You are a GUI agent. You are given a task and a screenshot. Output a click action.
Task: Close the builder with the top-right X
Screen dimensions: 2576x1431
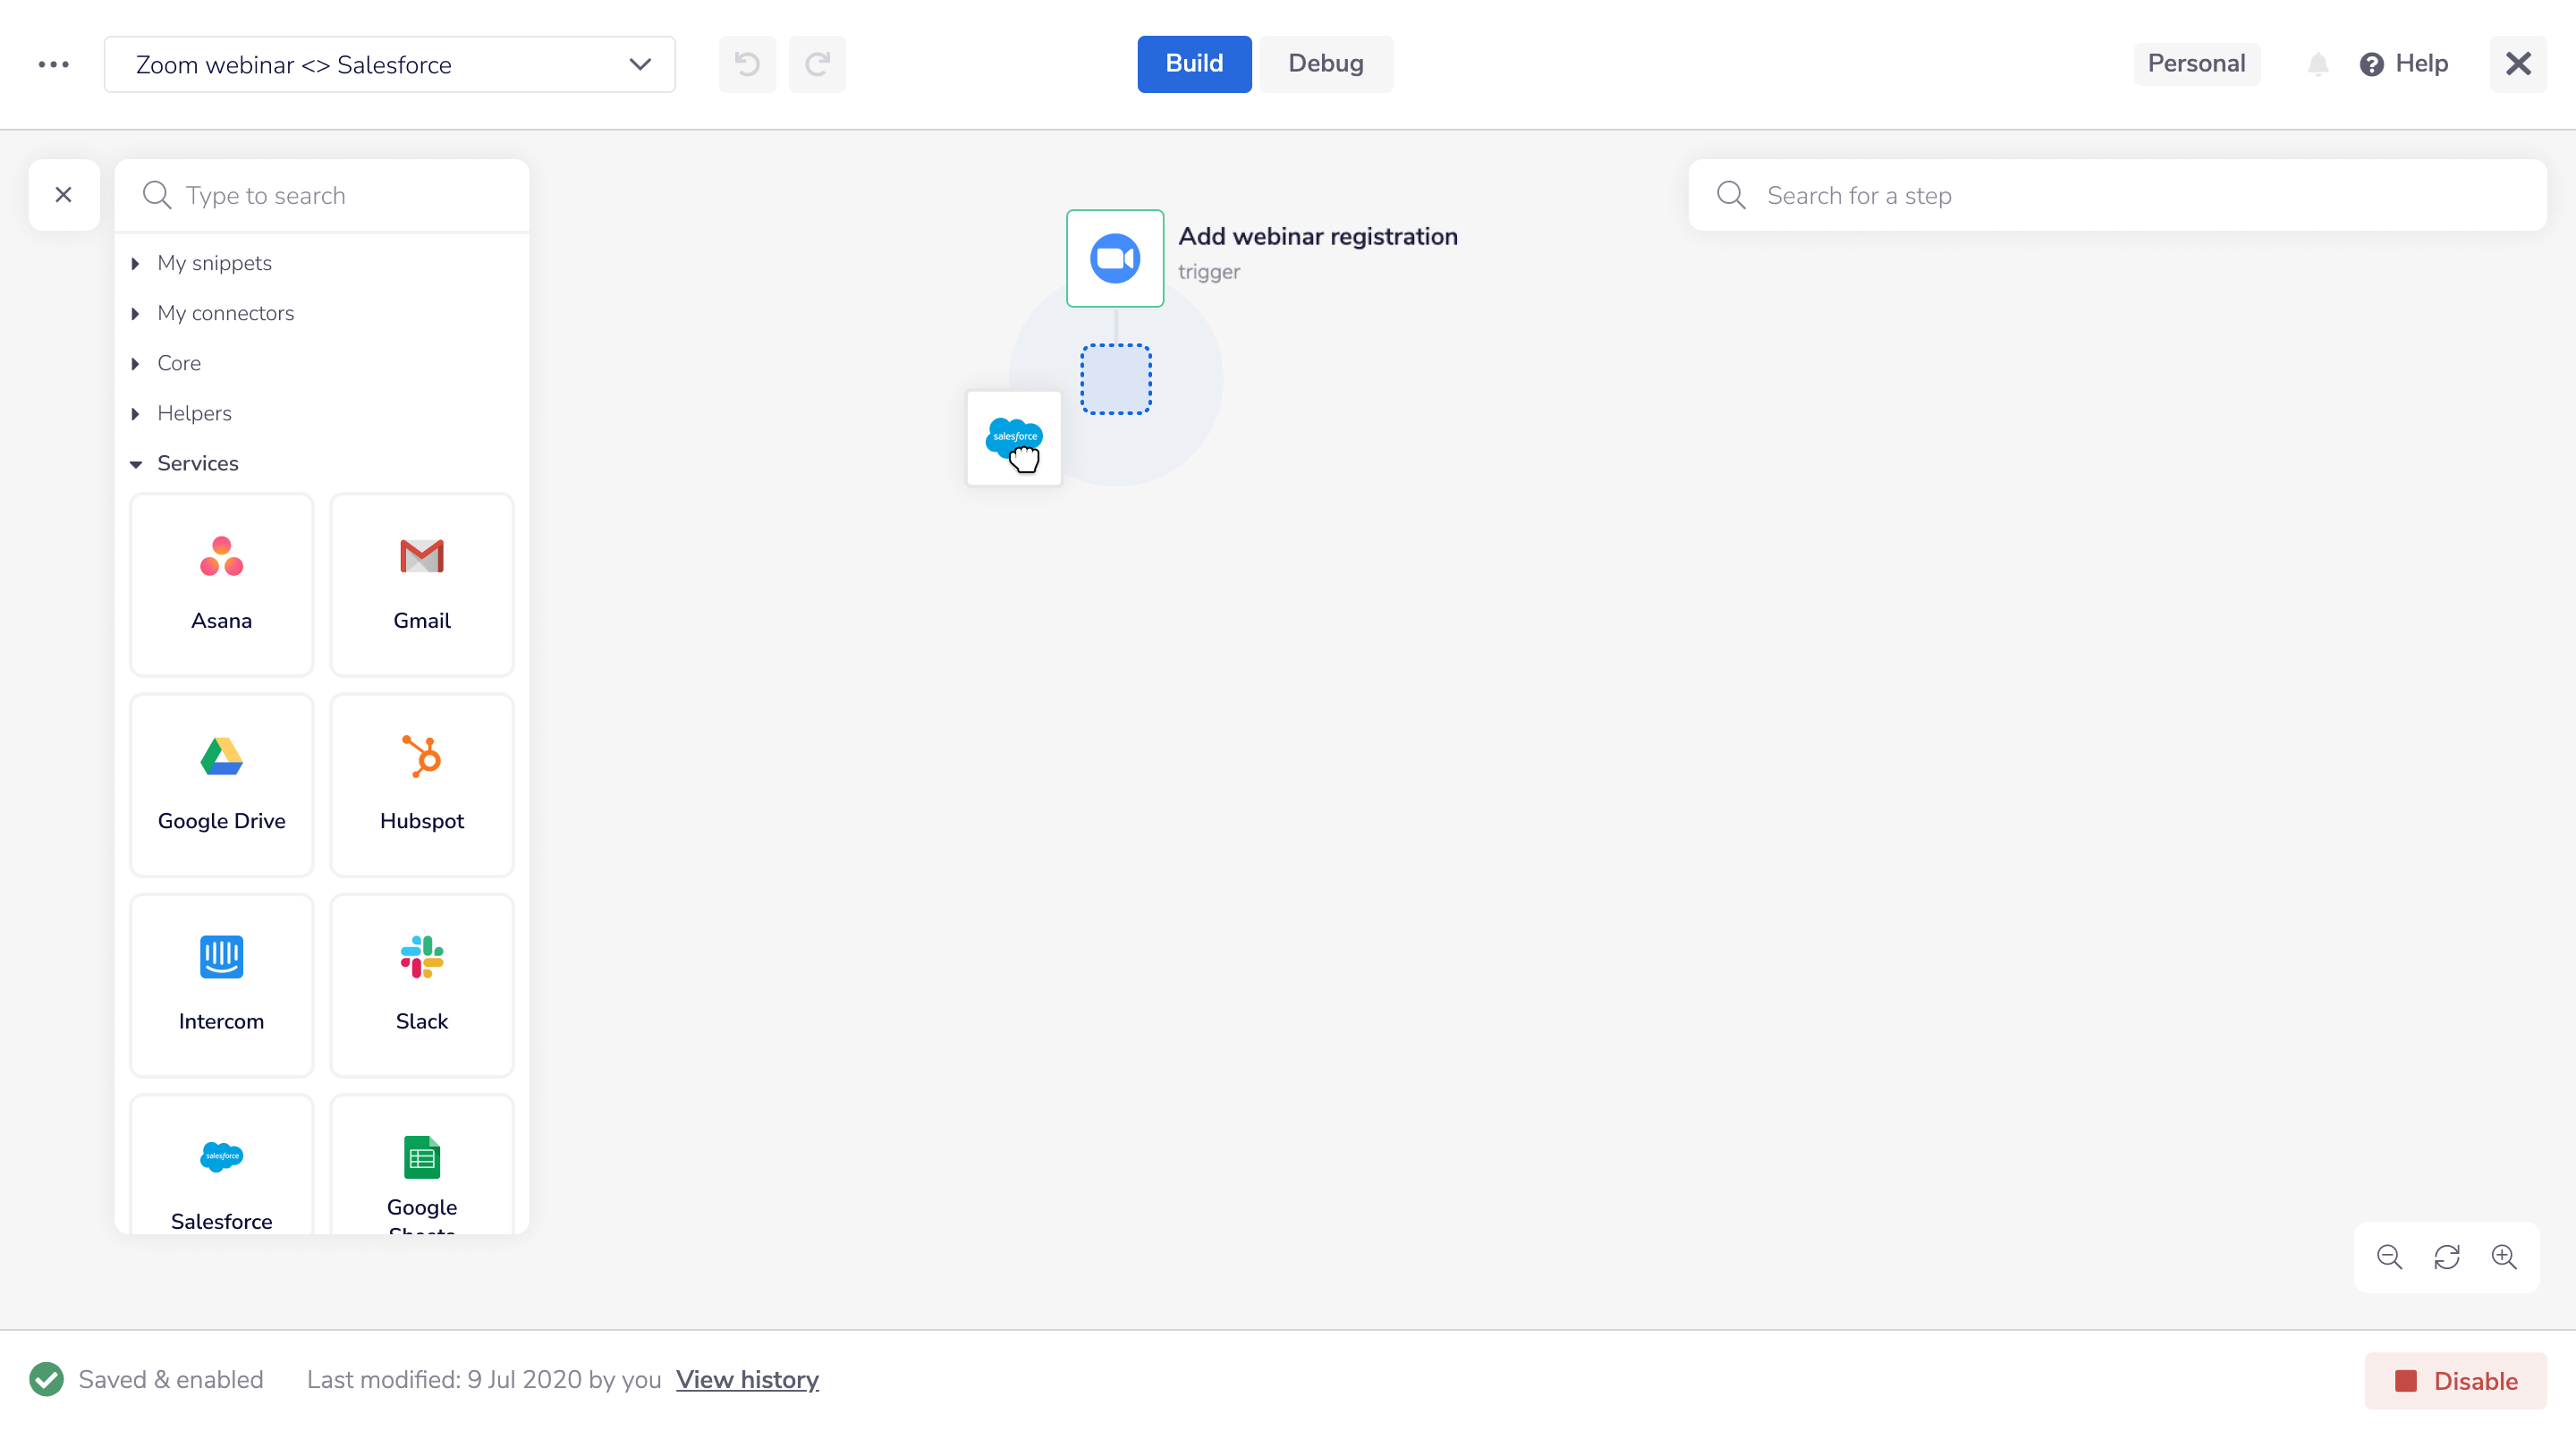pyautogui.click(x=2518, y=64)
